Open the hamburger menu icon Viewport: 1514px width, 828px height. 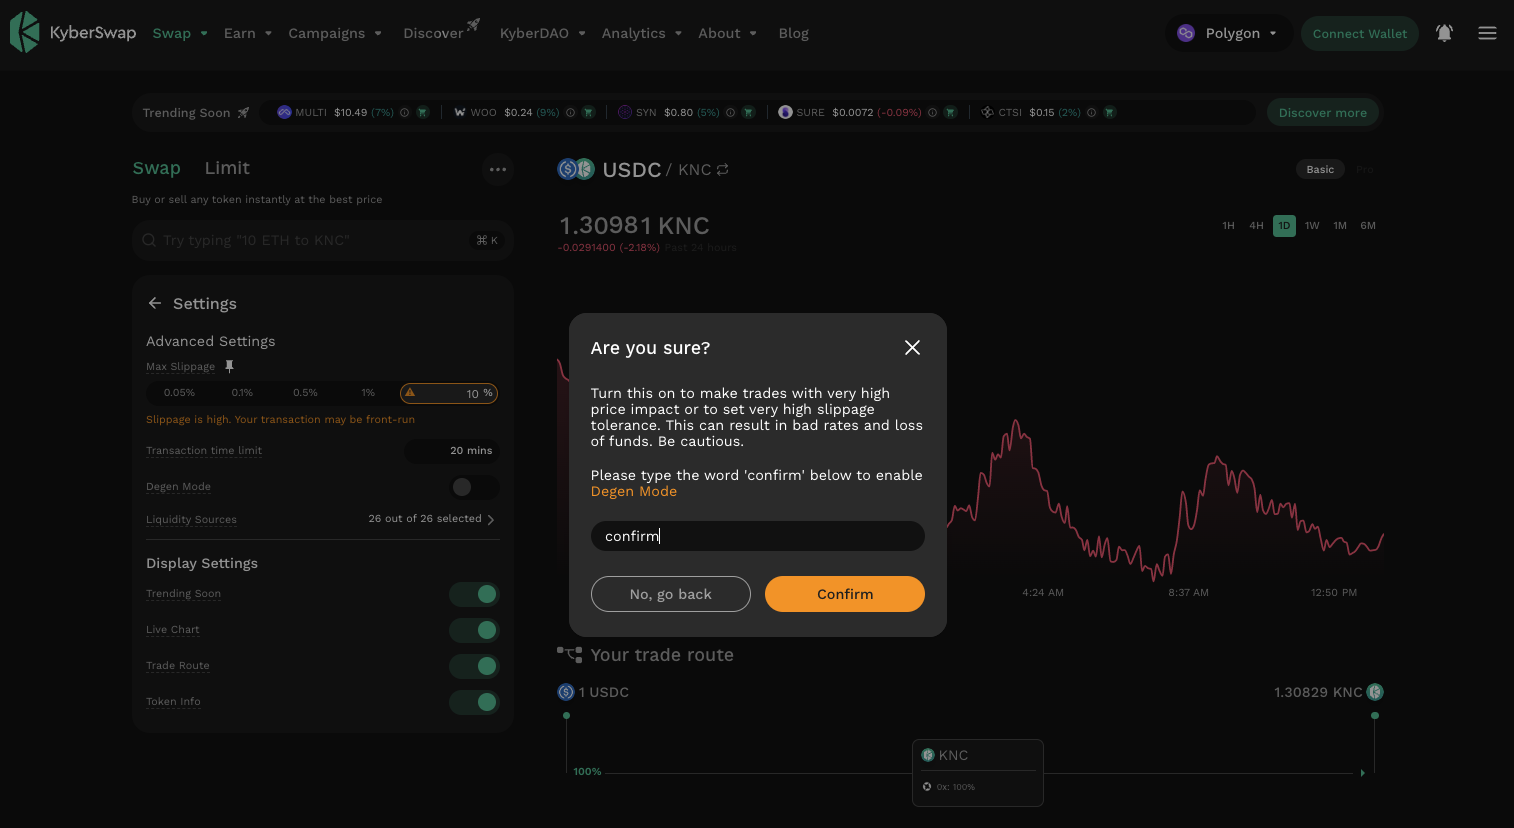[1487, 33]
